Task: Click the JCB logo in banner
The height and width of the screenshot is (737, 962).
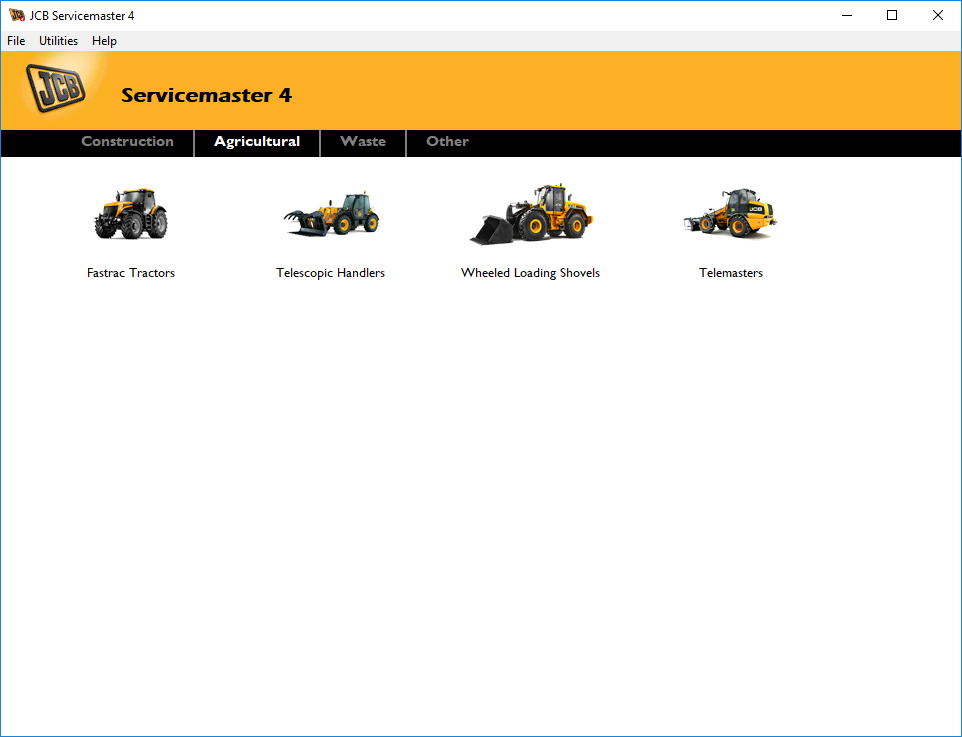Action: pos(55,88)
